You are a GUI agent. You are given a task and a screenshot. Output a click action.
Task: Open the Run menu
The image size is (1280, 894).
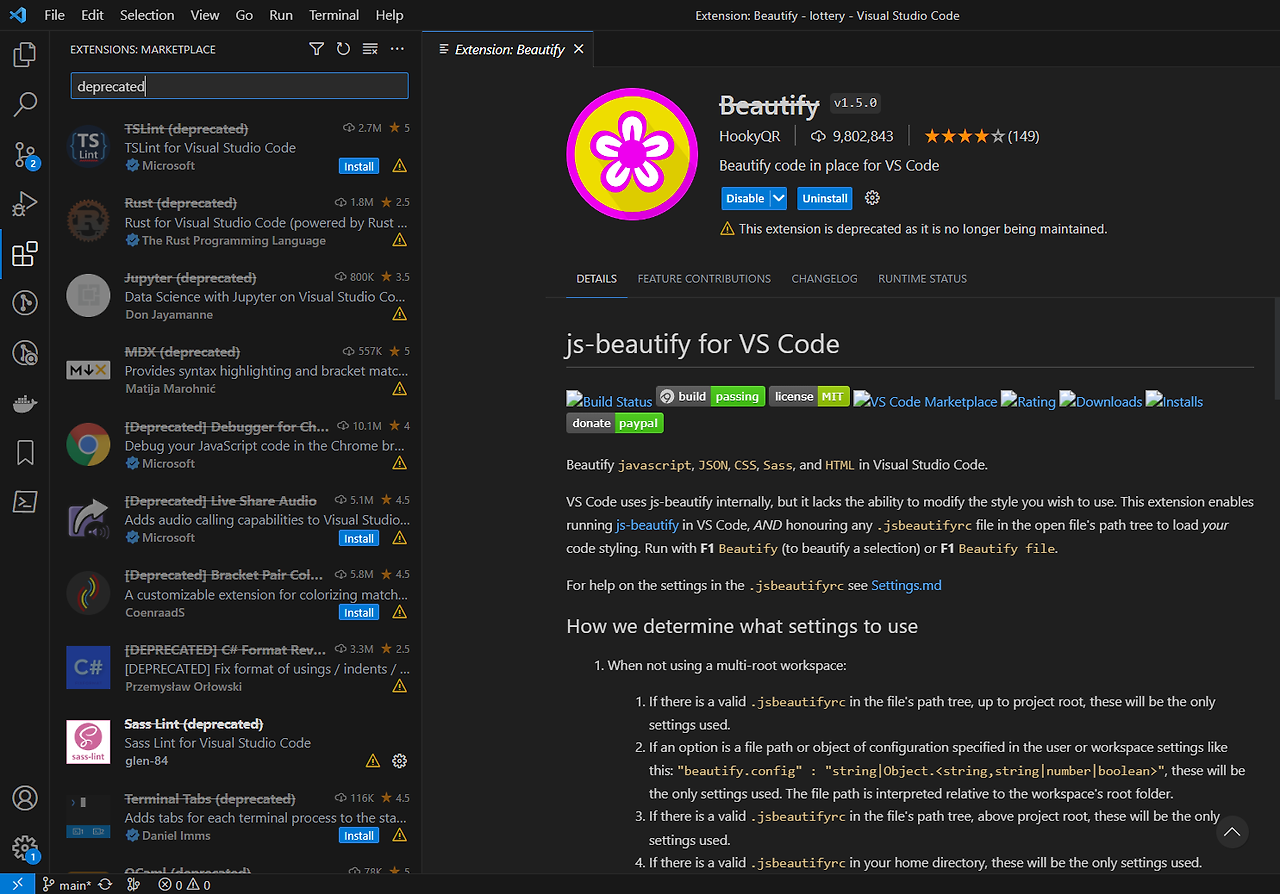pos(281,15)
